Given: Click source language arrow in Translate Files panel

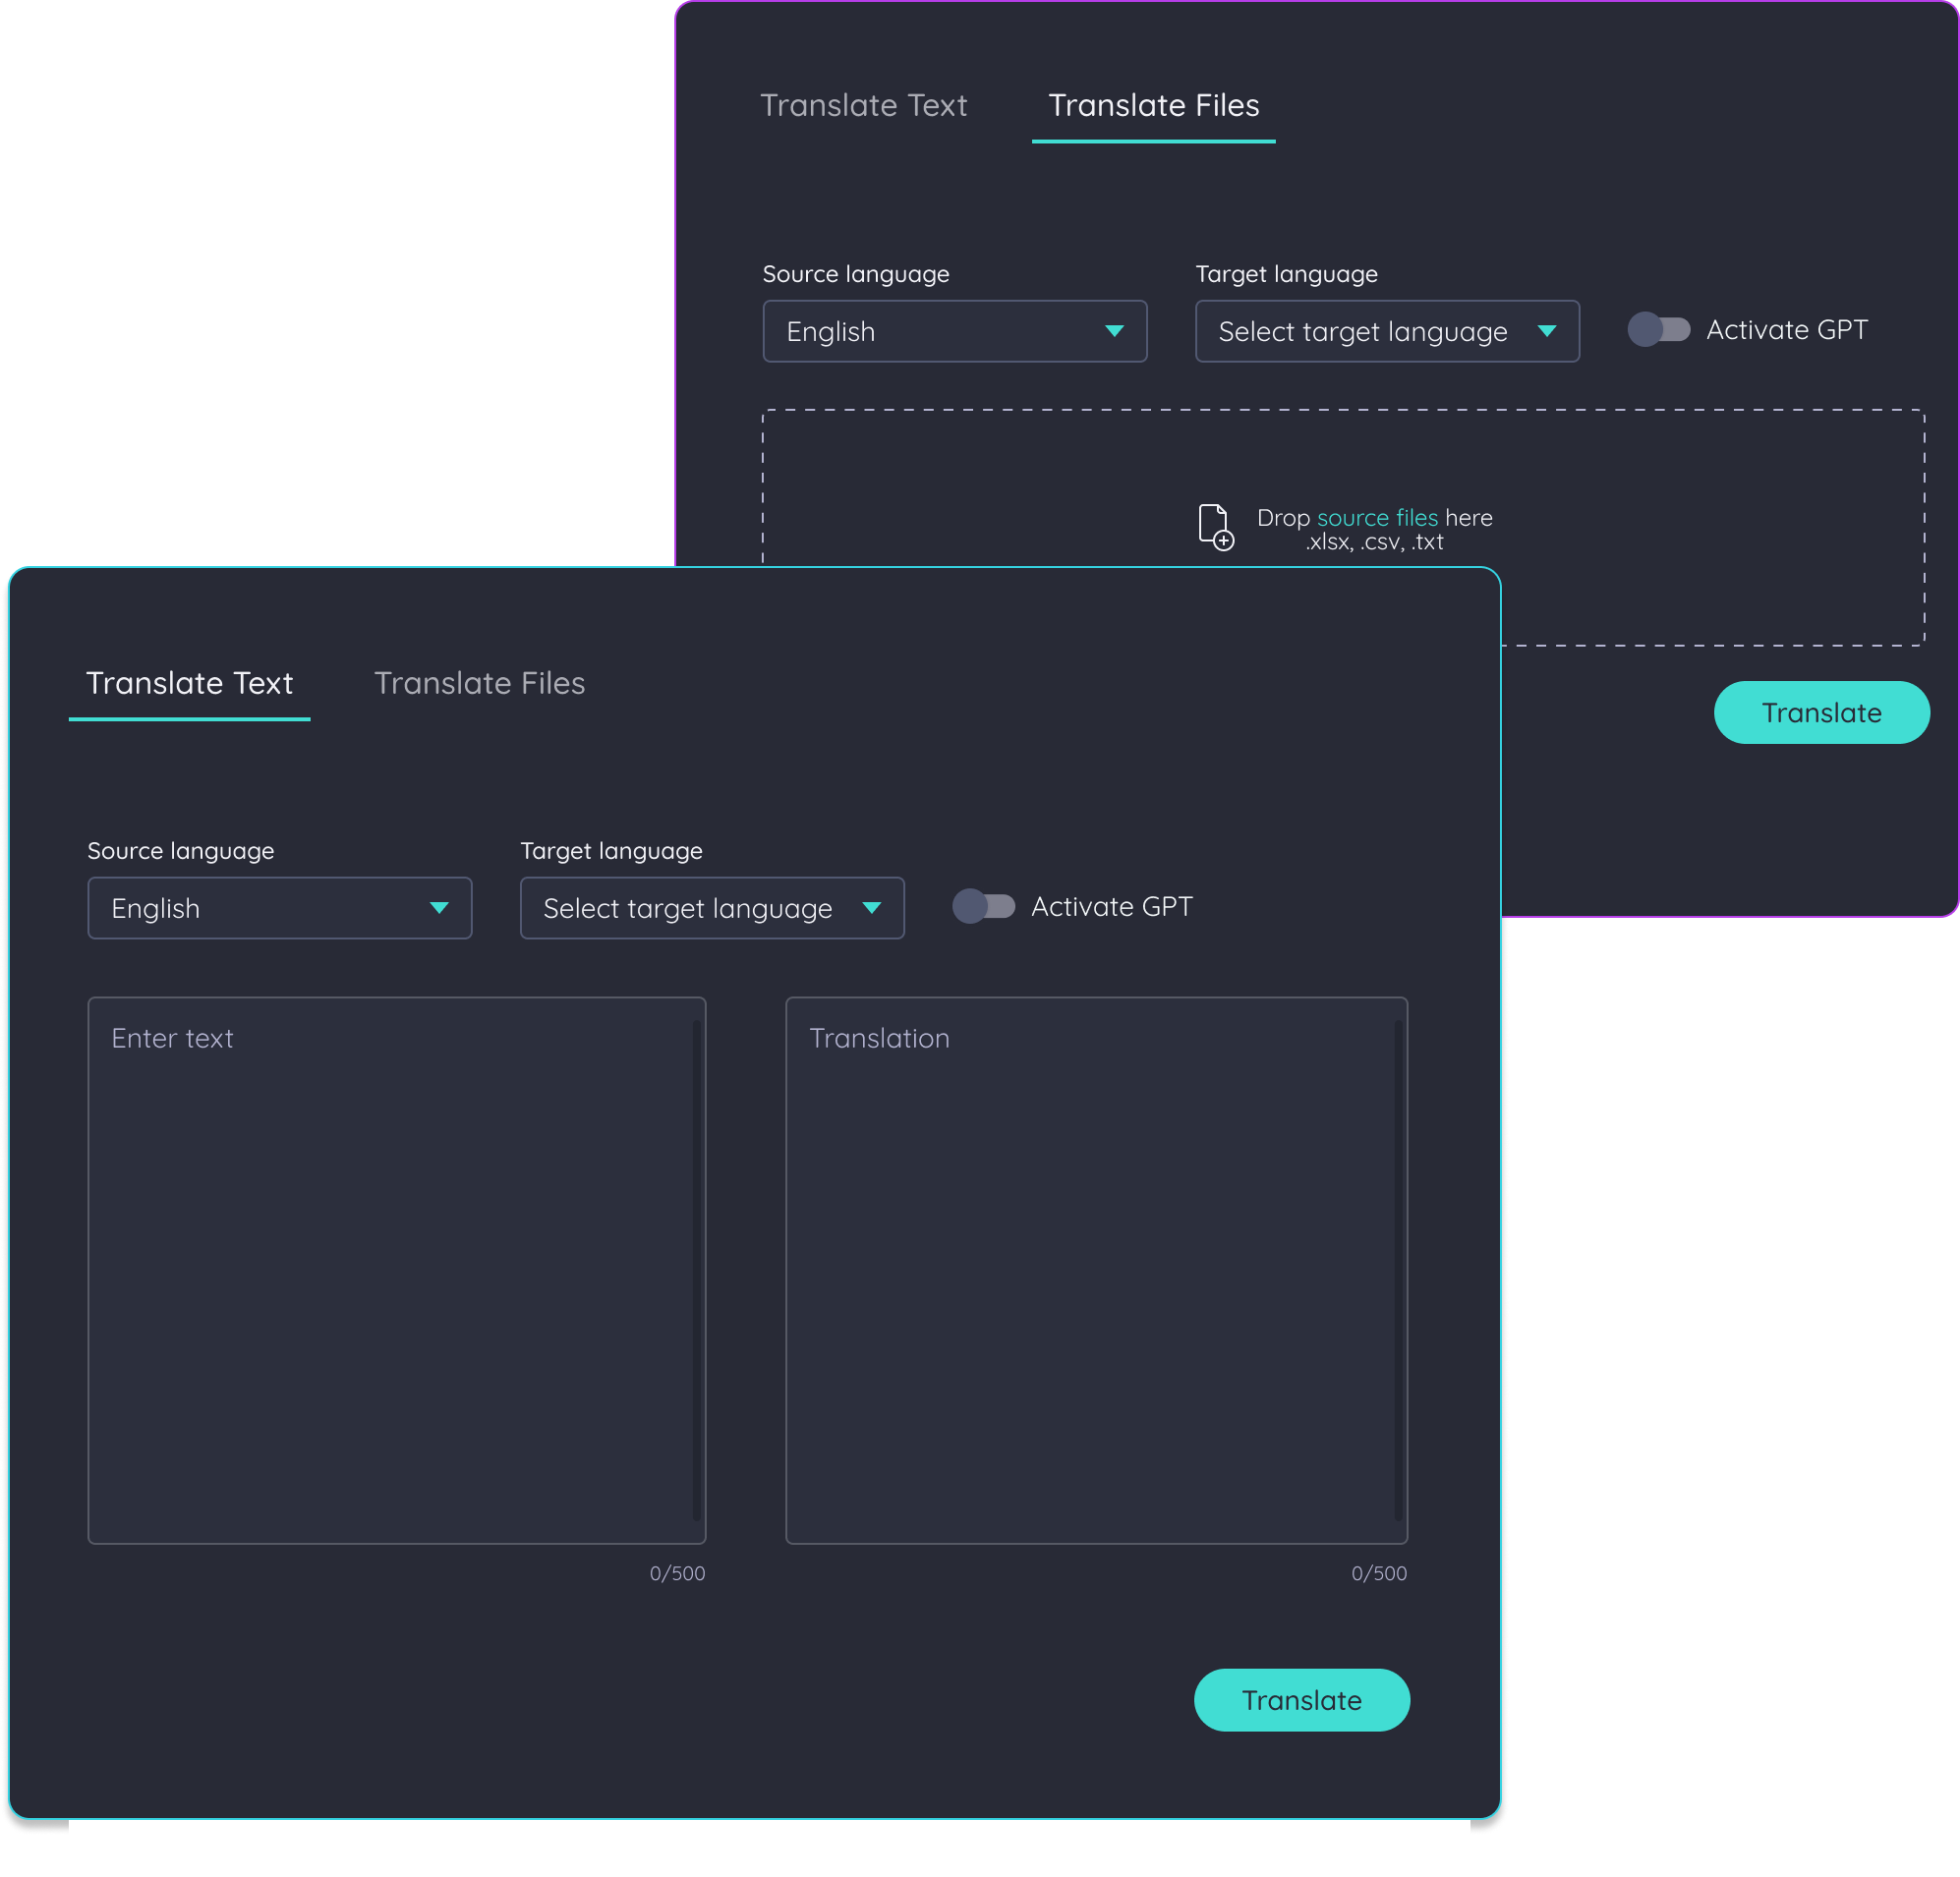Looking at the screenshot, I should pos(1113,331).
